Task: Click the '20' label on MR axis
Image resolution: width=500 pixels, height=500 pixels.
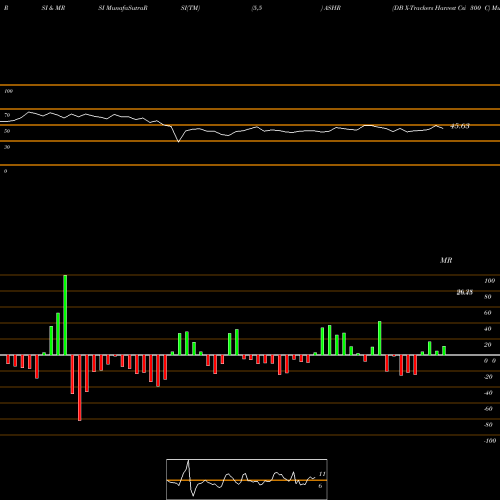Action: pyautogui.click(x=488, y=345)
